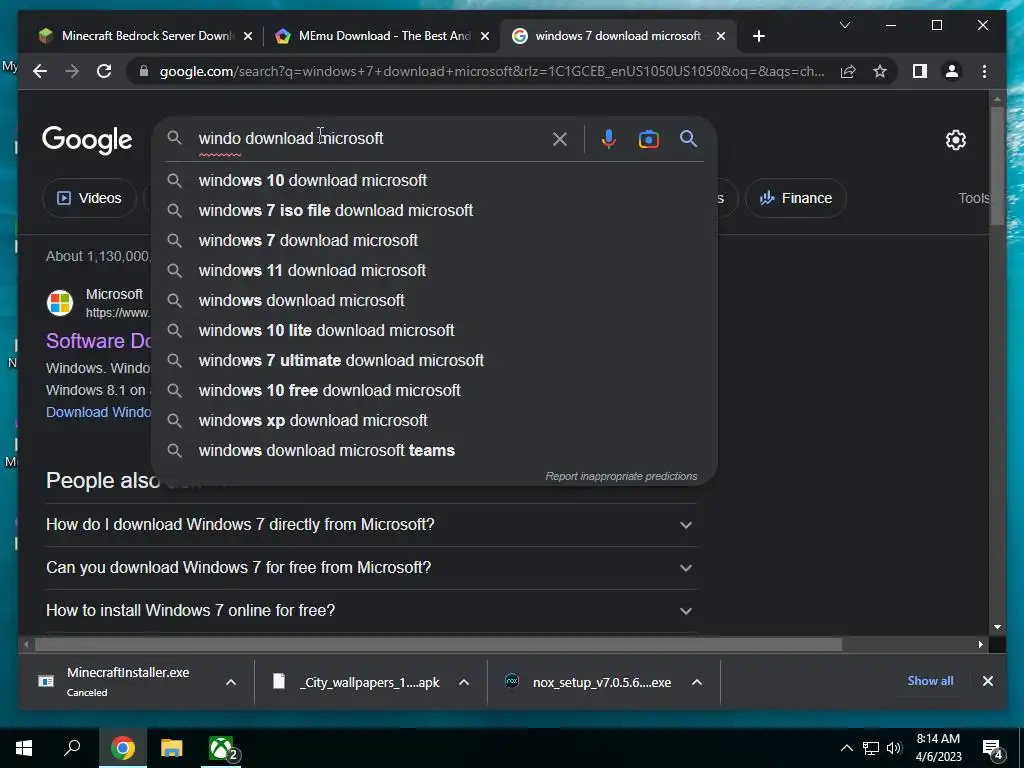Click the tab search chevron in title bar
Screen dimensions: 1024x768
(844, 25)
